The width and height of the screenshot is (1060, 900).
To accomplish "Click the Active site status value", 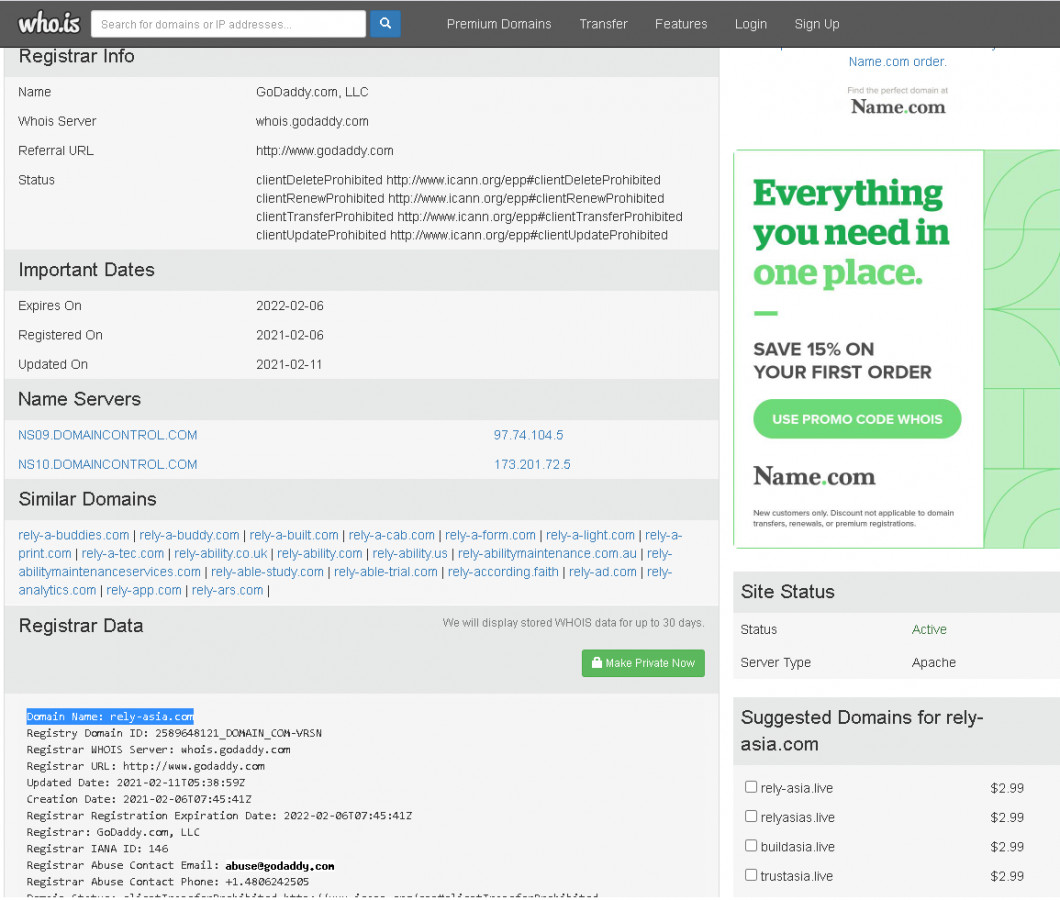I will (x=929, y=630).
